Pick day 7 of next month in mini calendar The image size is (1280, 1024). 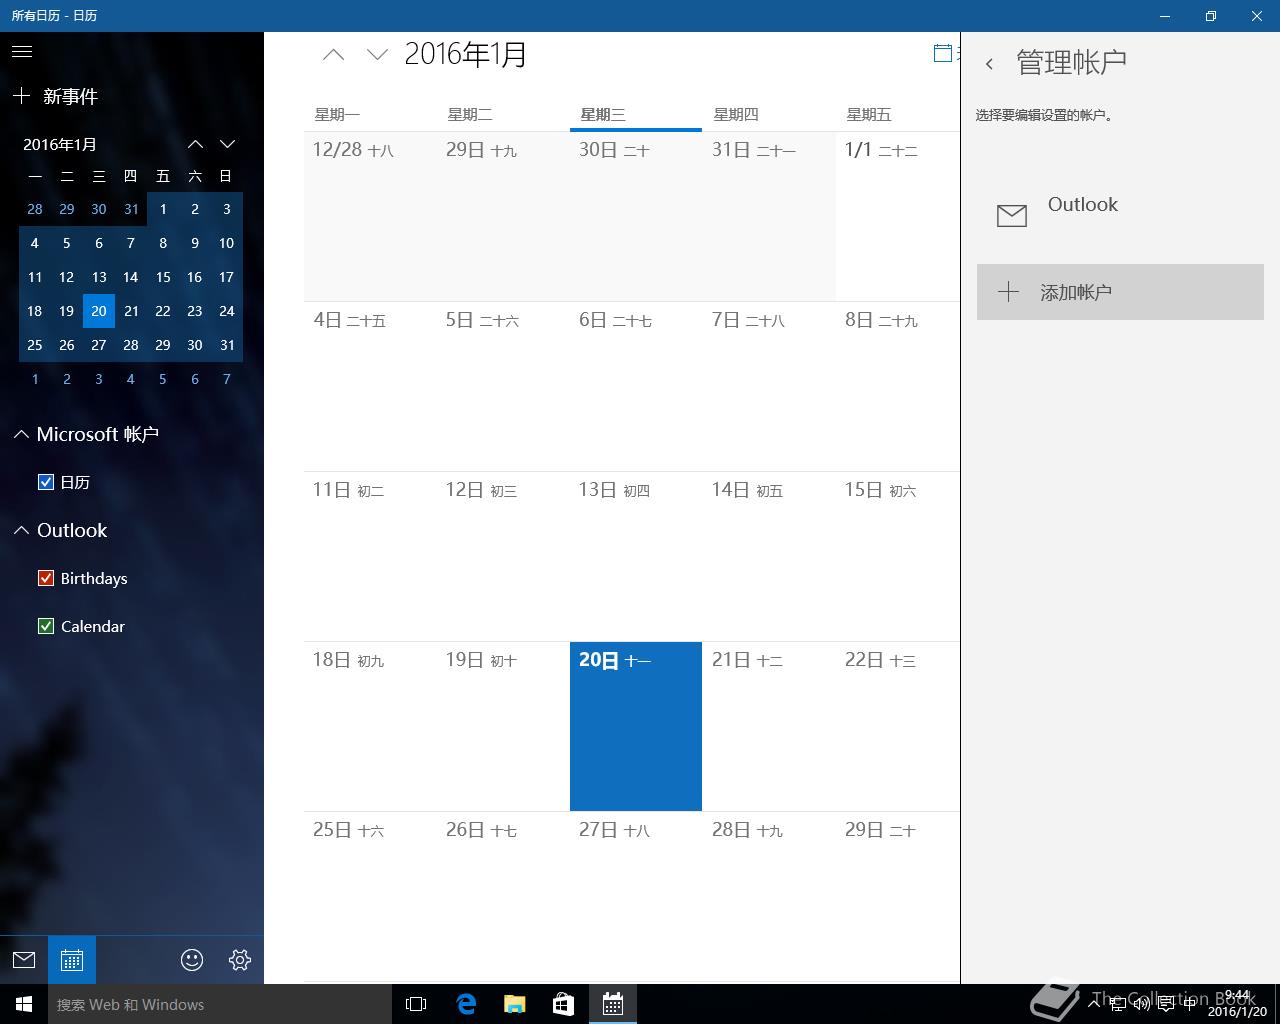pyautogui.click(x=227, y=379)
